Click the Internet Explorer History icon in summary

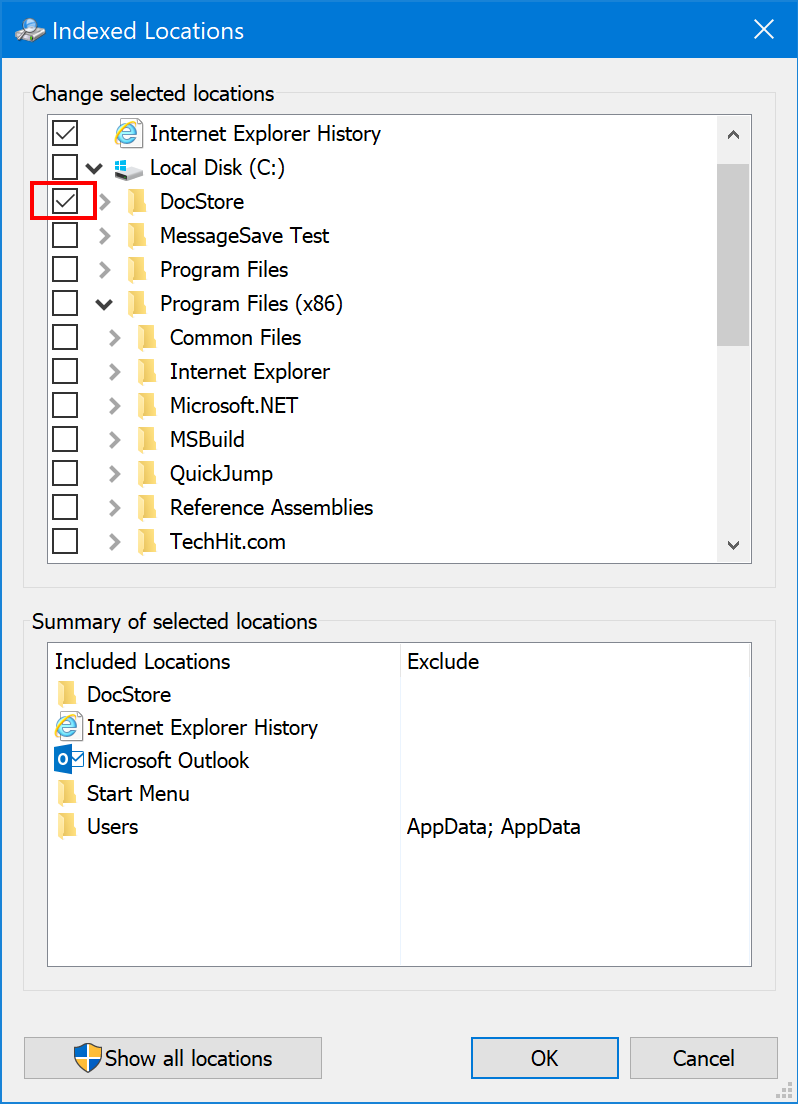68,727
